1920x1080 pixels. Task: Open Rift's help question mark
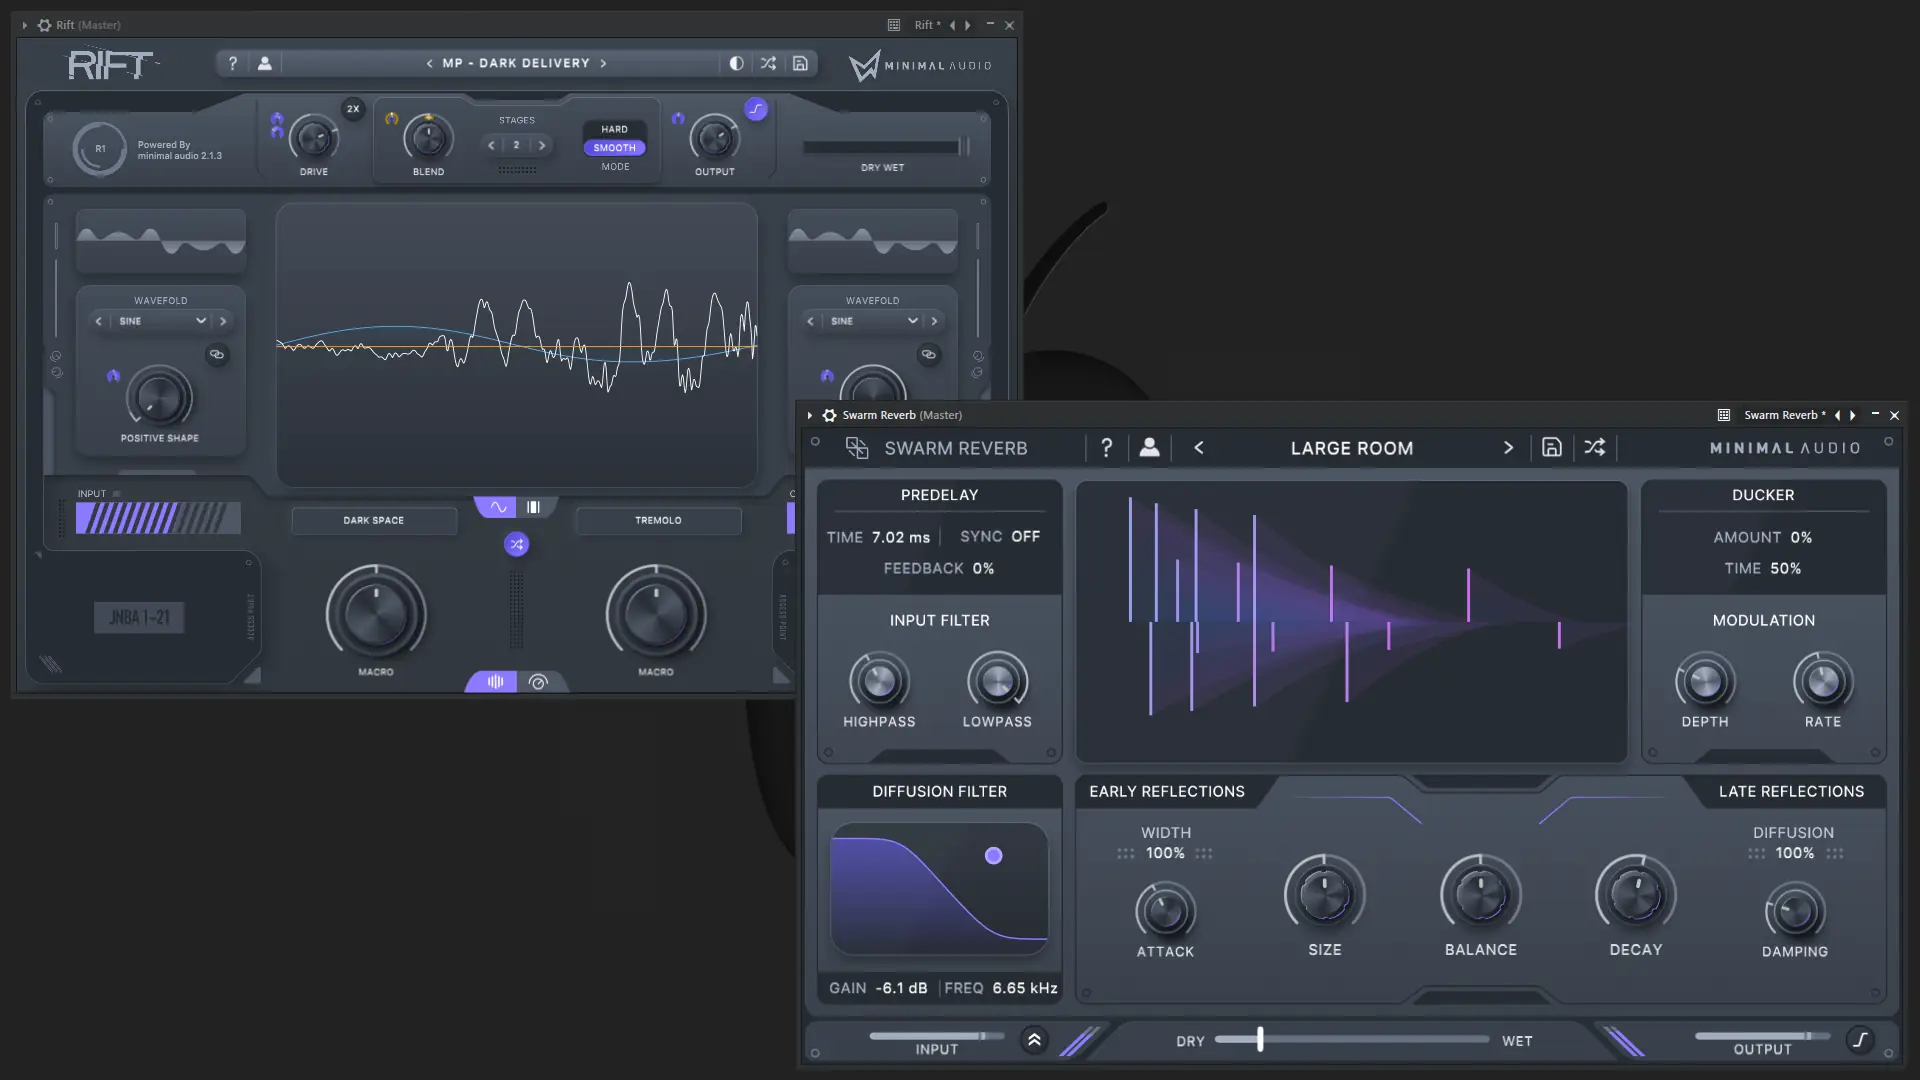point(233,63)
